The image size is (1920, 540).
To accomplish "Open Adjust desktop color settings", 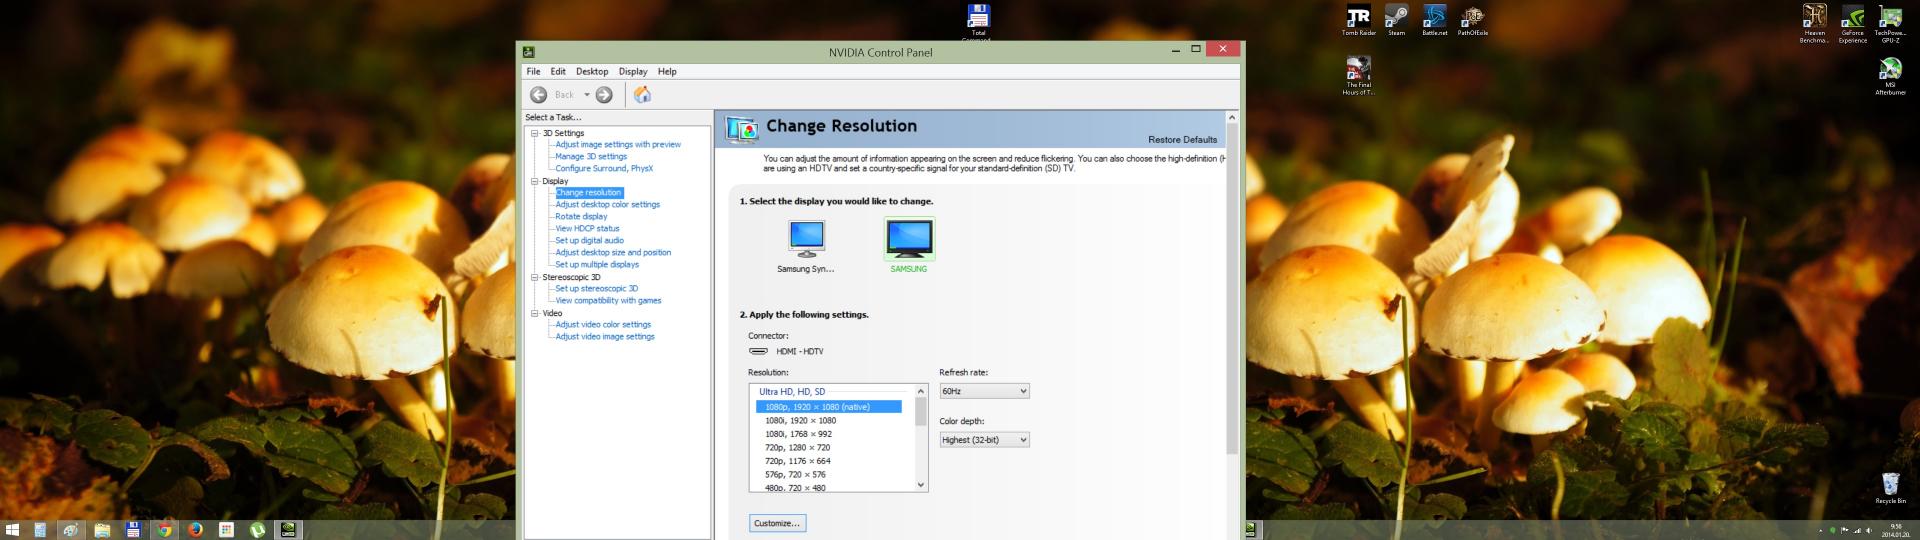I will coord(607,205).
